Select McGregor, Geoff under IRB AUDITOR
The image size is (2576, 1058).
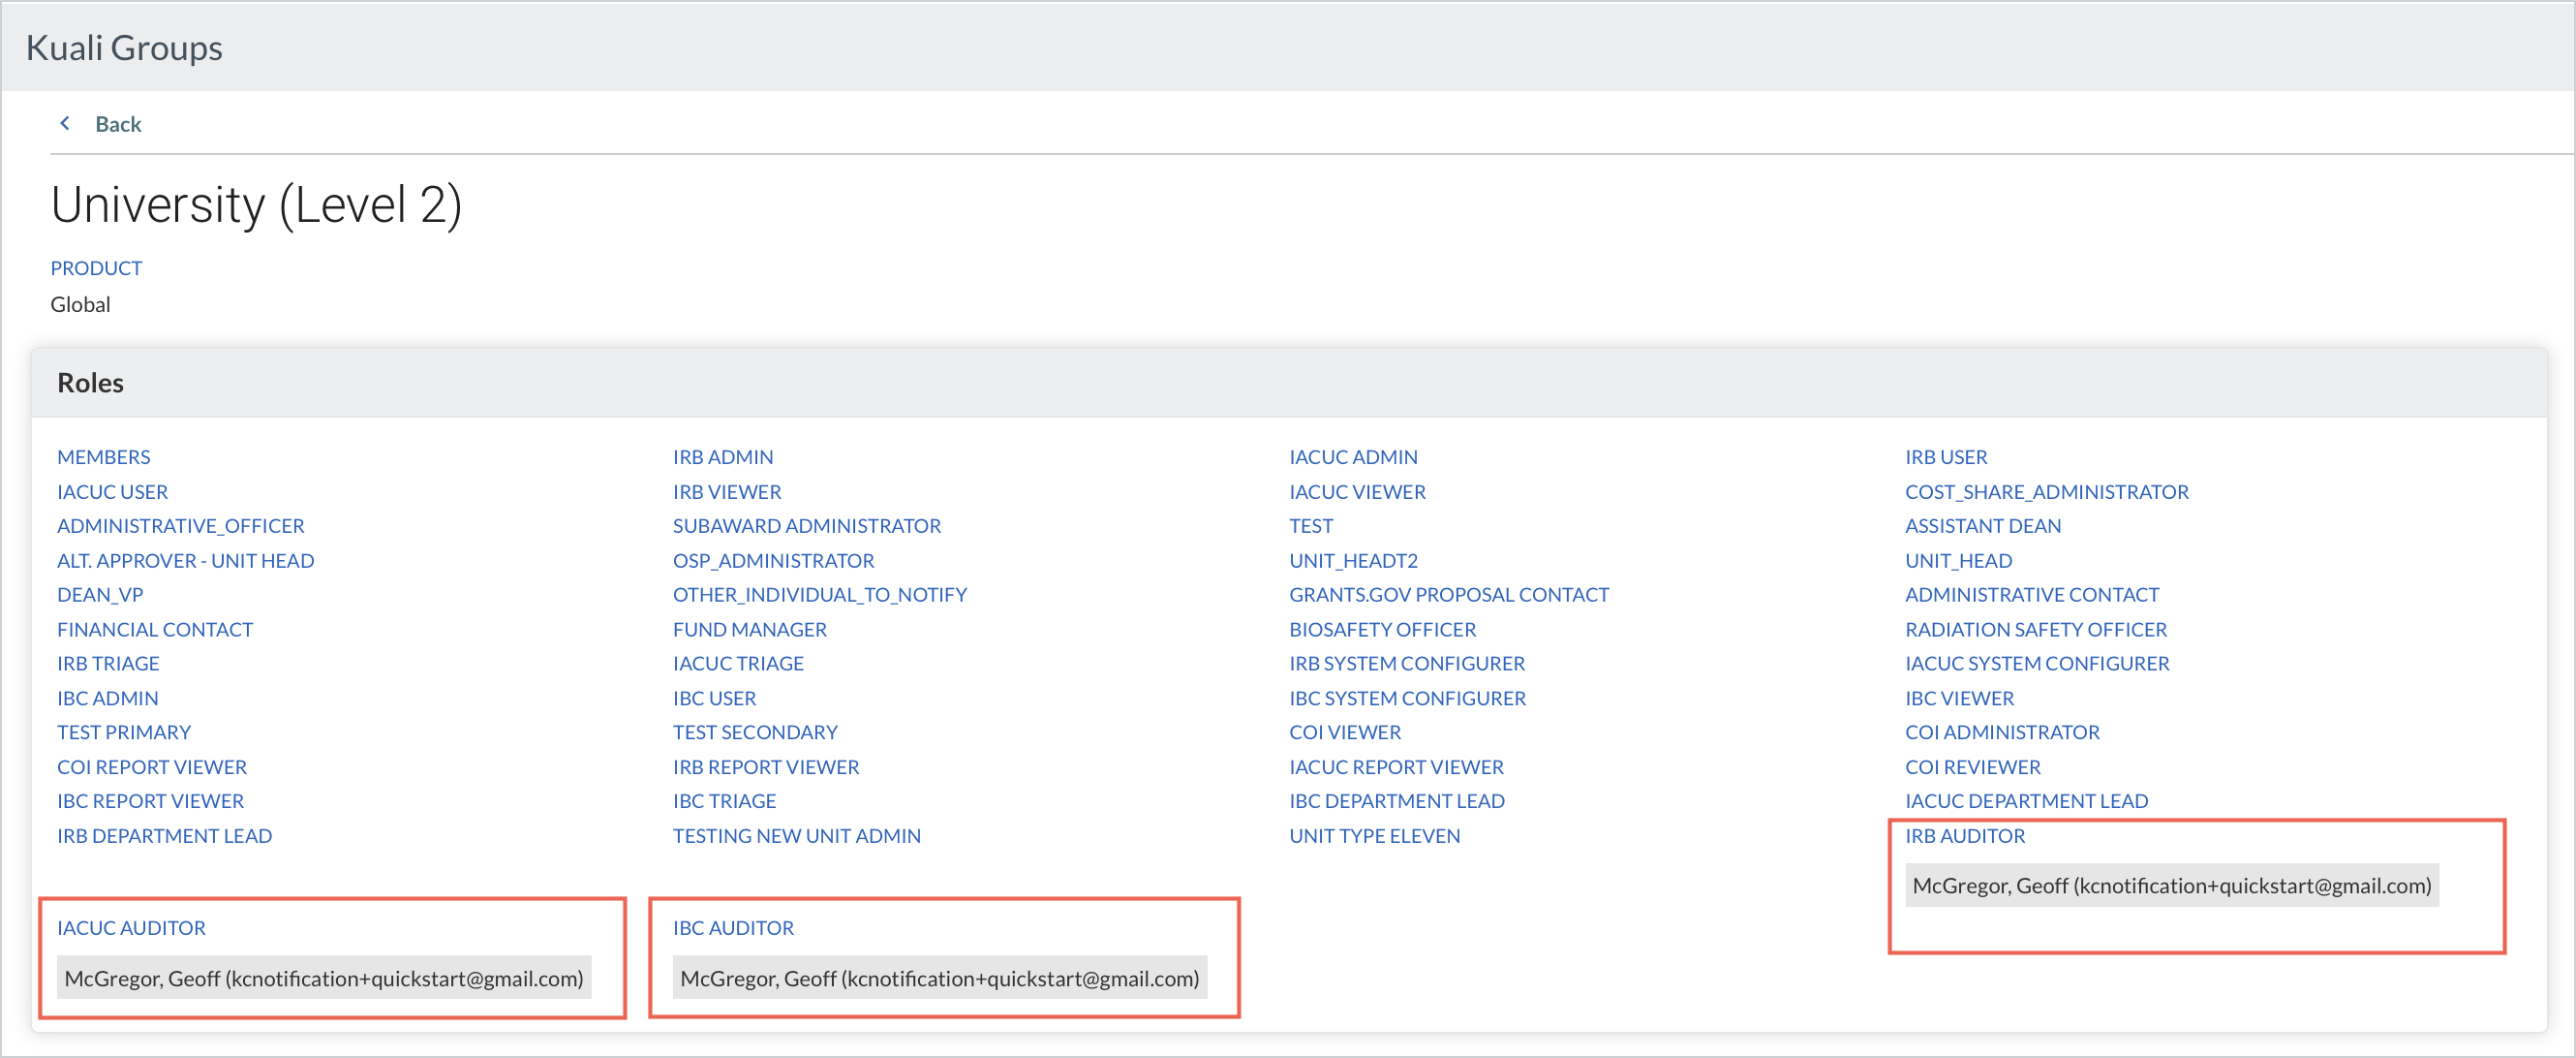coord(2171,886)
